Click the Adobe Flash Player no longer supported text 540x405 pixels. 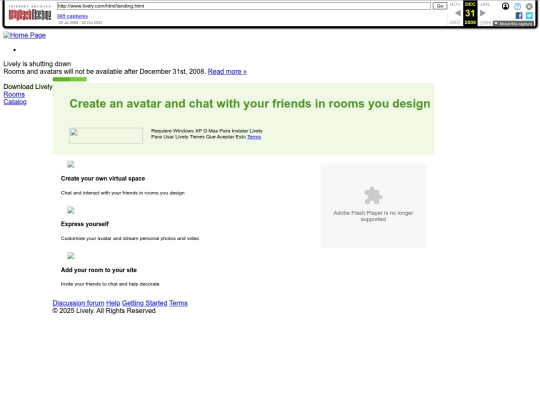pyautogui.click(x=373, y=216)
